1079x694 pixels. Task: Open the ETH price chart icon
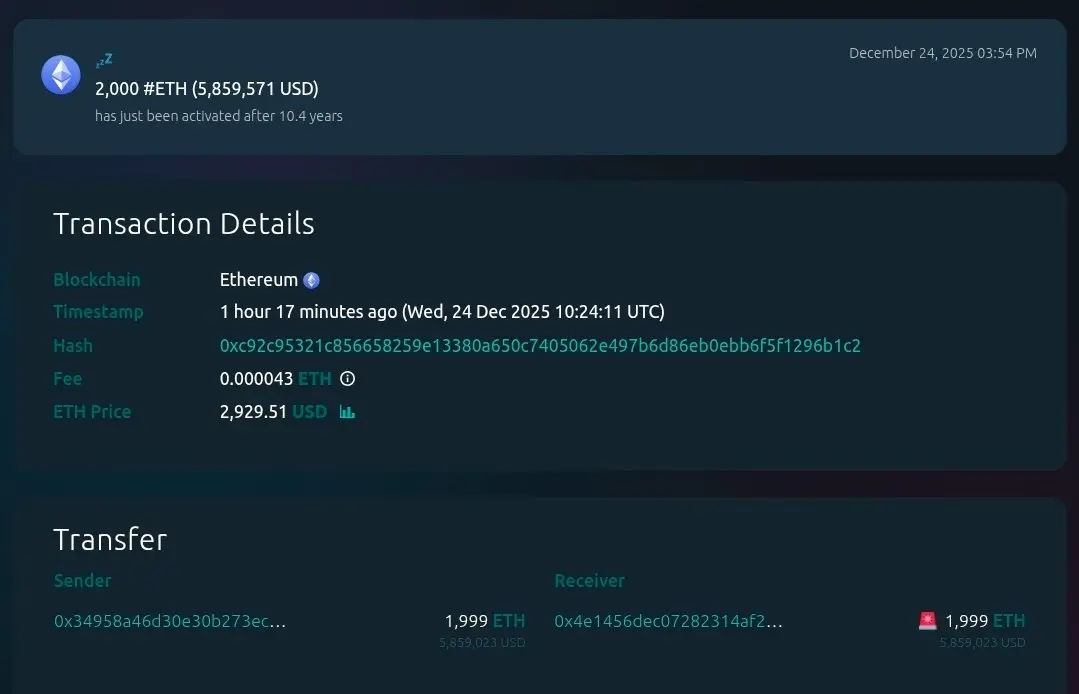(x=348, y=412)
